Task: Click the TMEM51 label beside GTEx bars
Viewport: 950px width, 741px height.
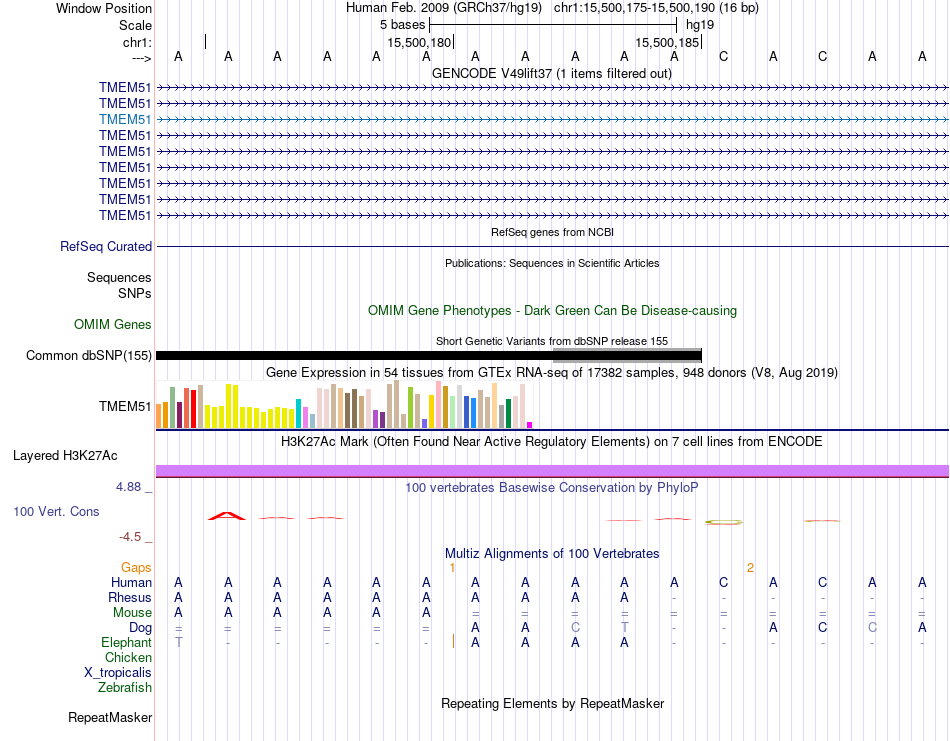Action: [125, 406]
